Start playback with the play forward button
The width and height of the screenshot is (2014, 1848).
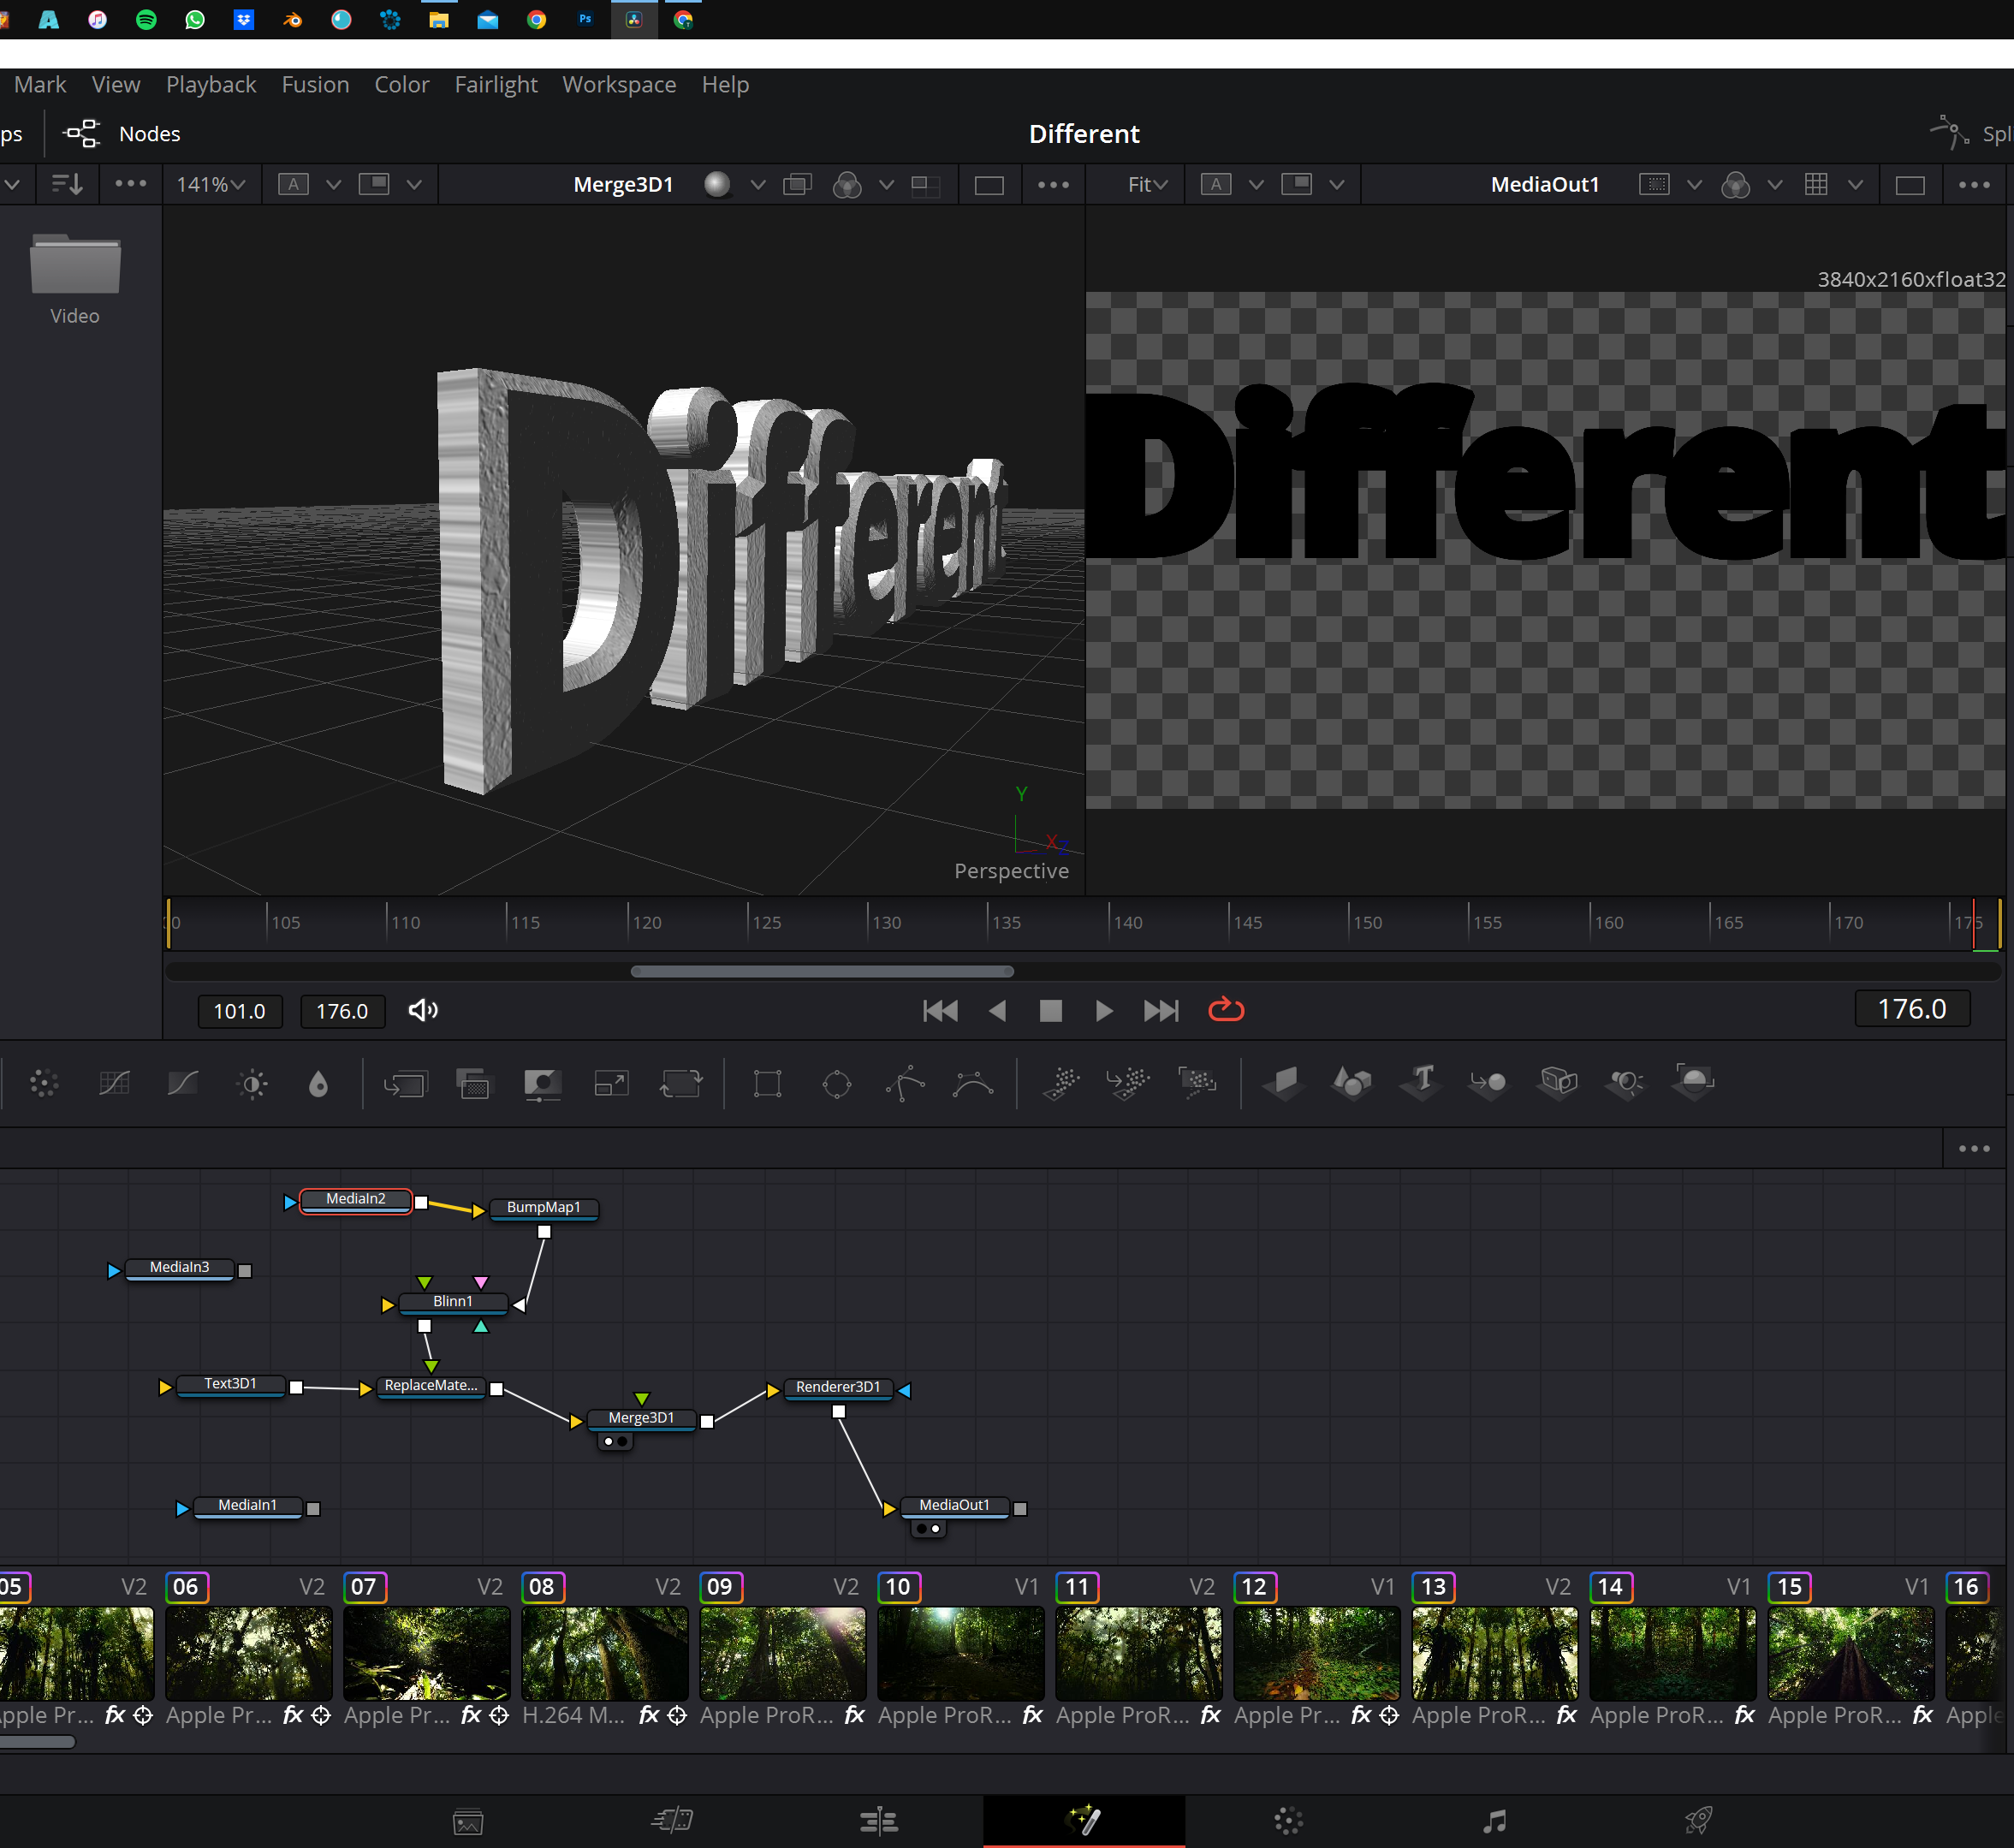1104,1011
